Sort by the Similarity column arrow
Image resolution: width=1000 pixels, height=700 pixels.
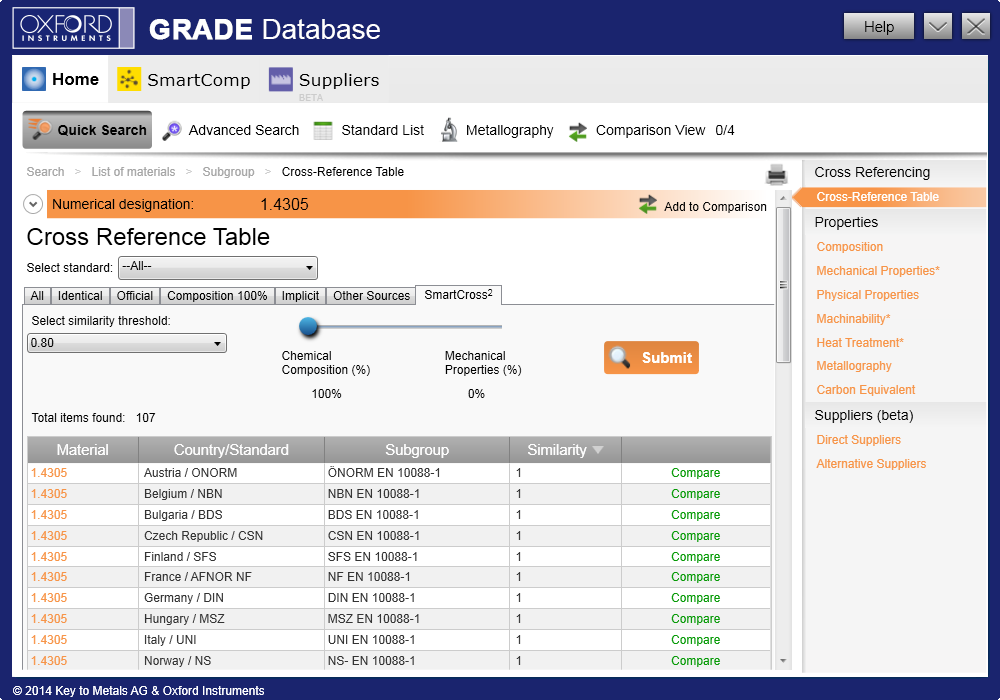[x=598, y=450]
